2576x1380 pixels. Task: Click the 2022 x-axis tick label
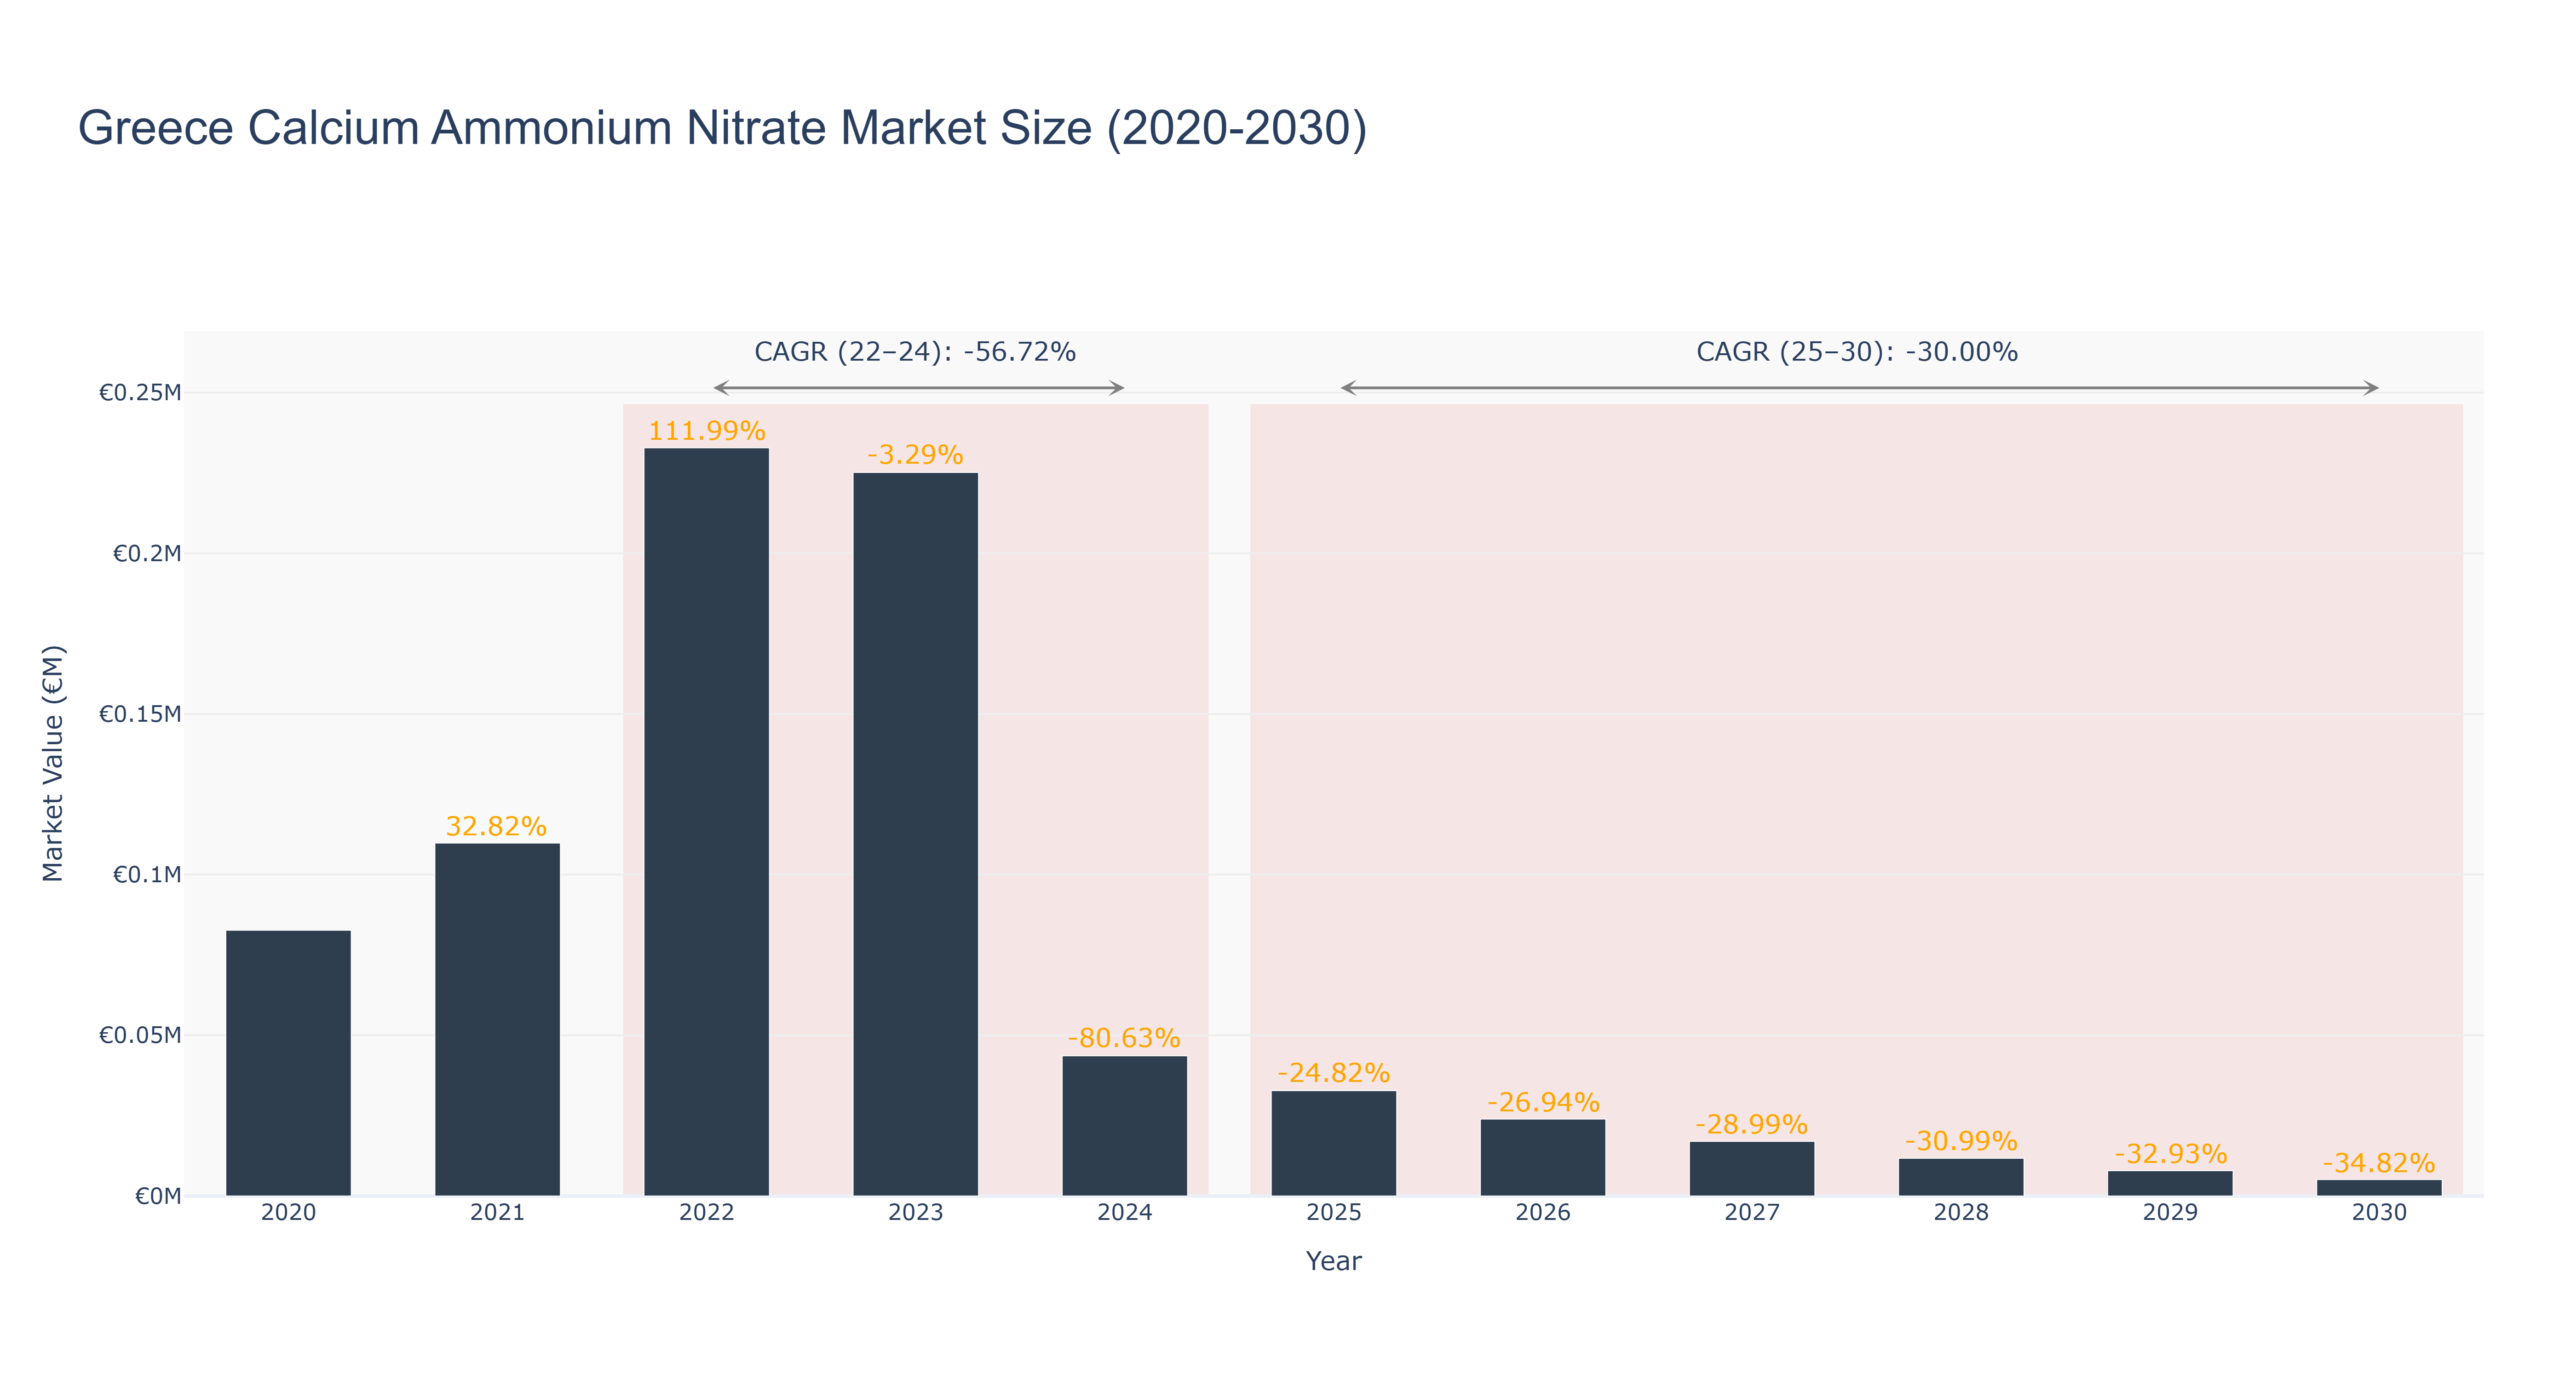[706, 1213]
